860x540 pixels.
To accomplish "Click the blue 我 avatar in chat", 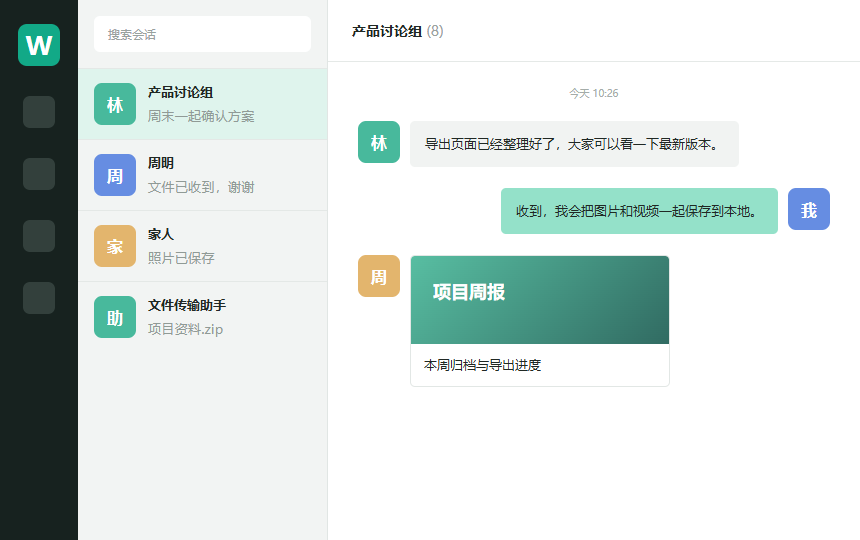I will 809,209.
